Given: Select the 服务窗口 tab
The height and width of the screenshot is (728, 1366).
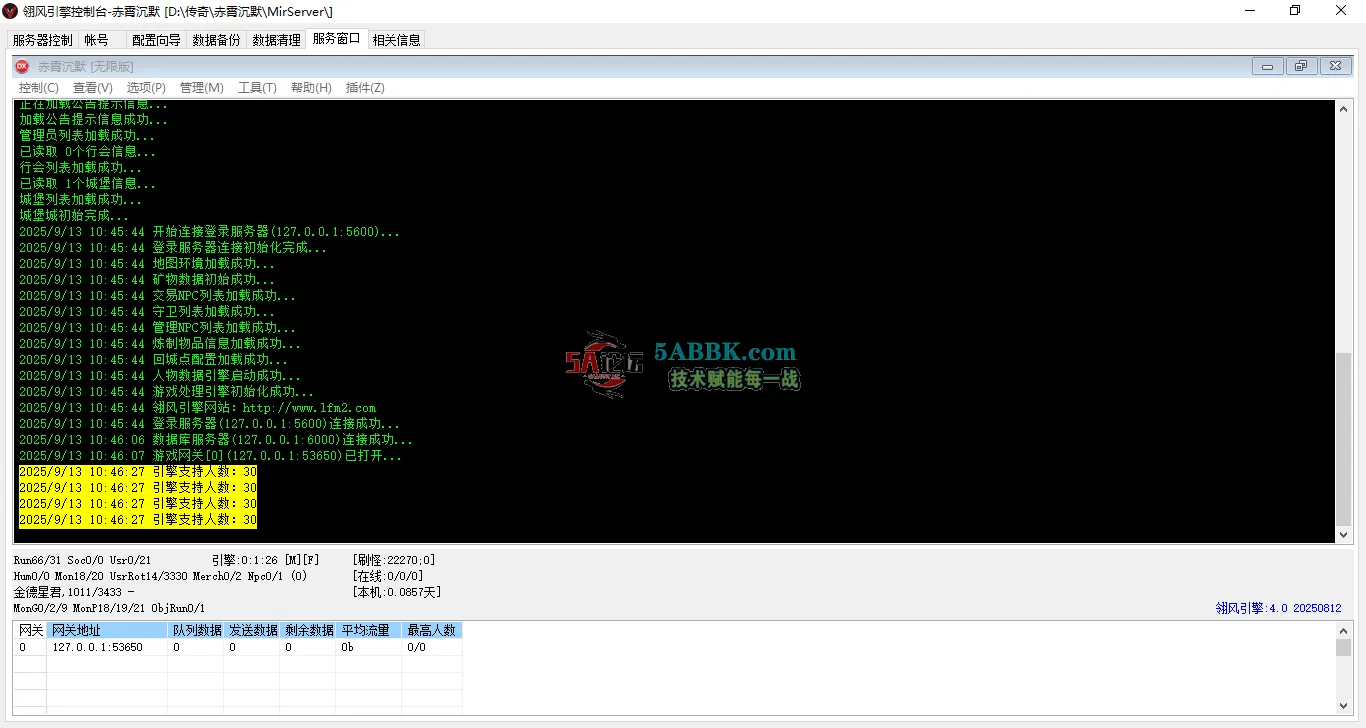Looking at the screenshot, I should pyautogui.click(x=337, y=39).
